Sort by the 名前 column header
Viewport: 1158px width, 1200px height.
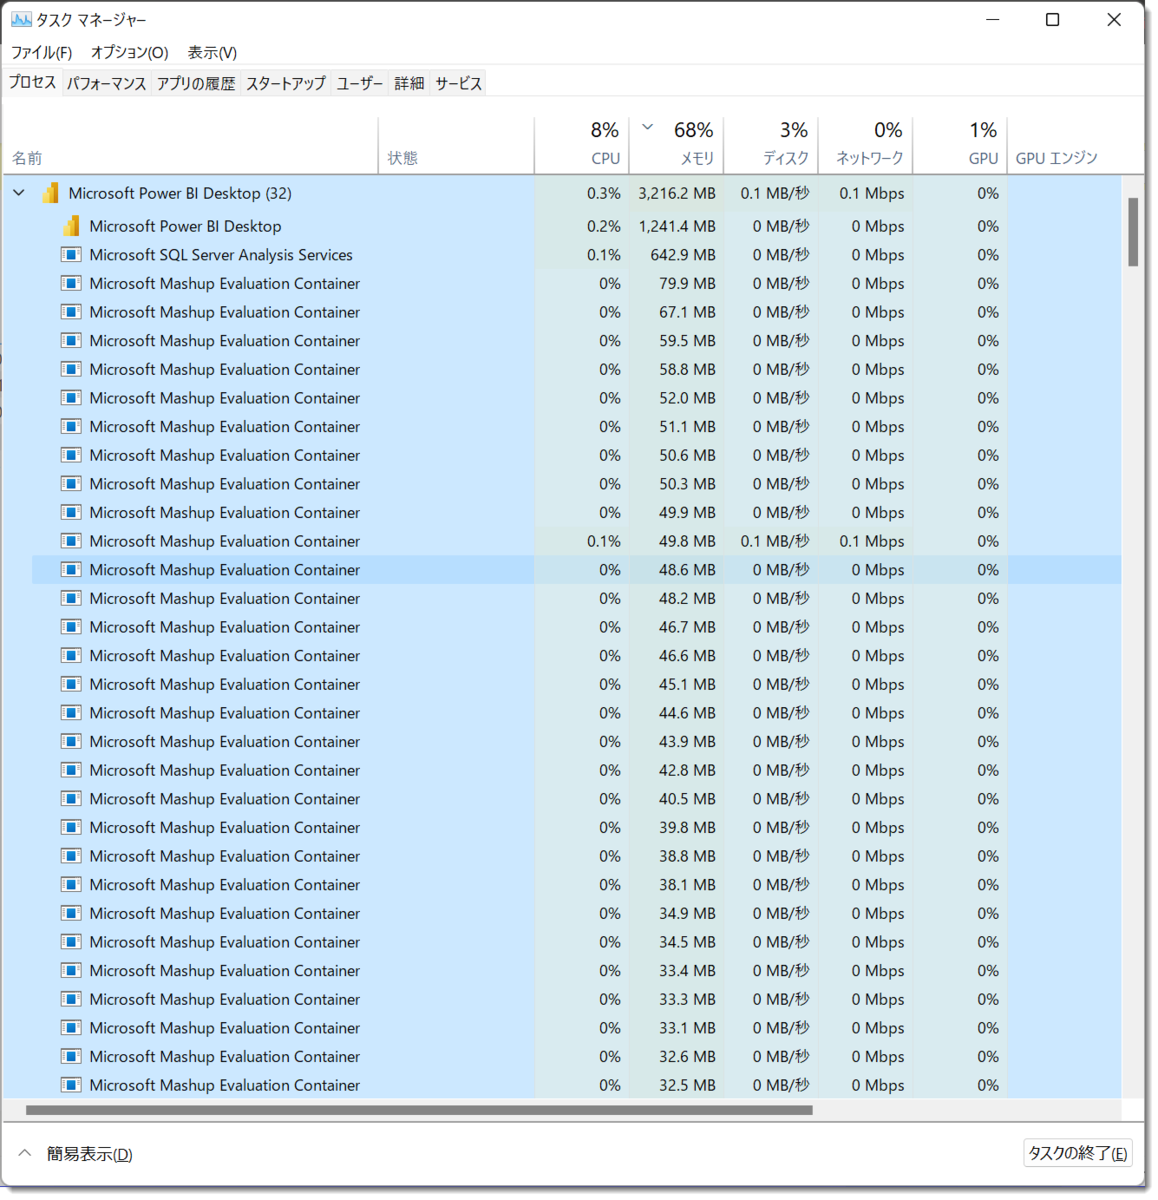pyautogui.click(x=190, y=146)
